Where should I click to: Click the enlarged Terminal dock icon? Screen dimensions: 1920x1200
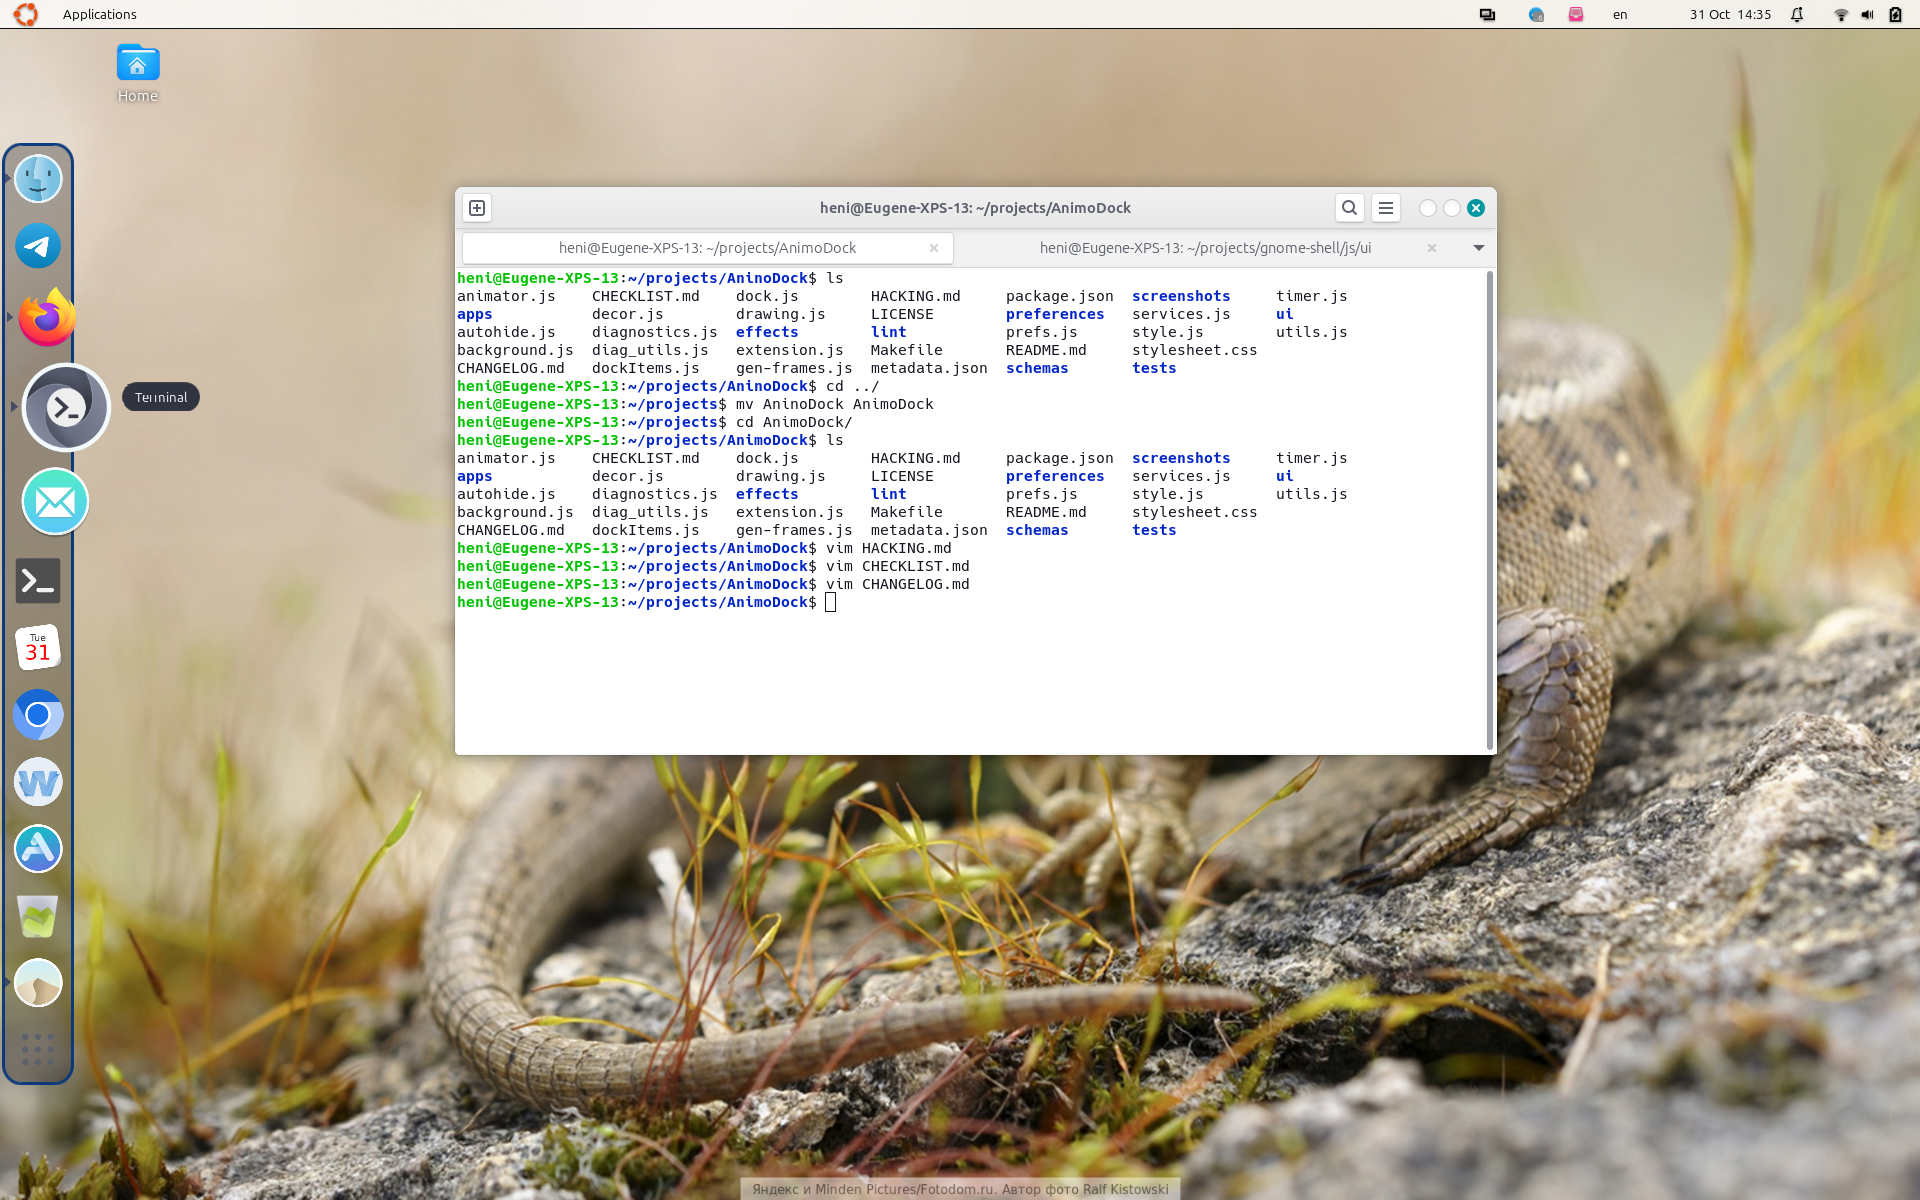[66, 407]
